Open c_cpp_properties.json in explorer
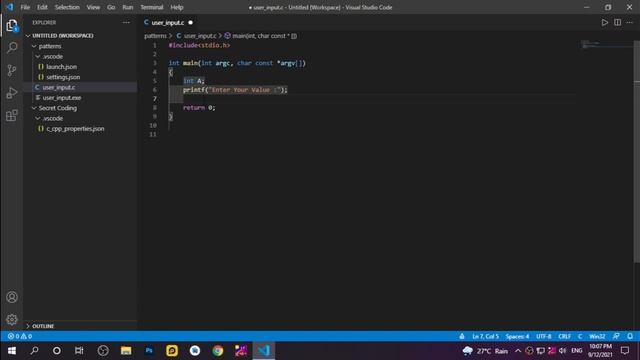The image size is (640, 360). point(75,129)
